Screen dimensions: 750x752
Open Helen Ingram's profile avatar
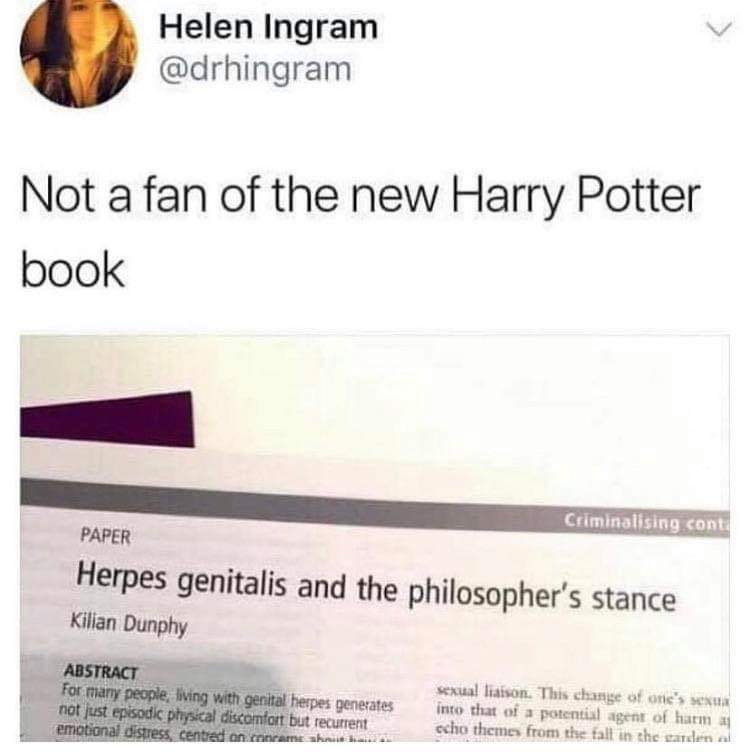pyautogui.click(x=79, y=50)
